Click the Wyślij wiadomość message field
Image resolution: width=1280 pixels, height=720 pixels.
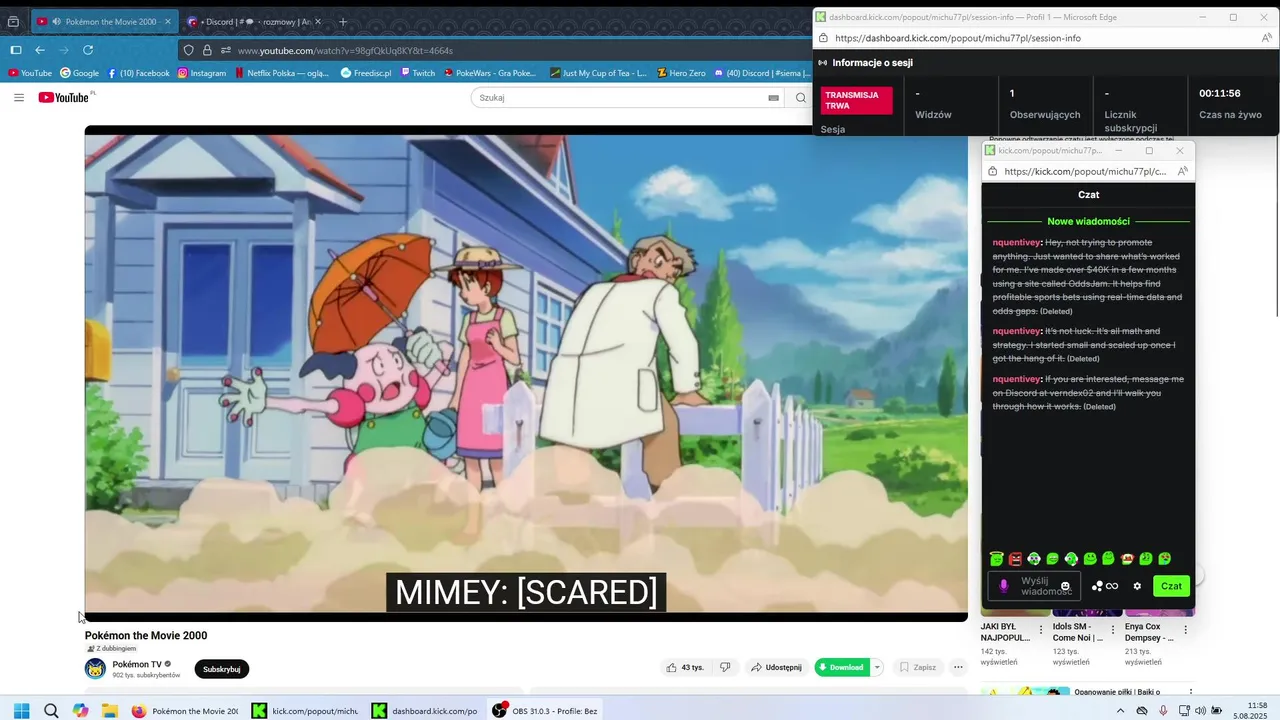point(1035,586)
